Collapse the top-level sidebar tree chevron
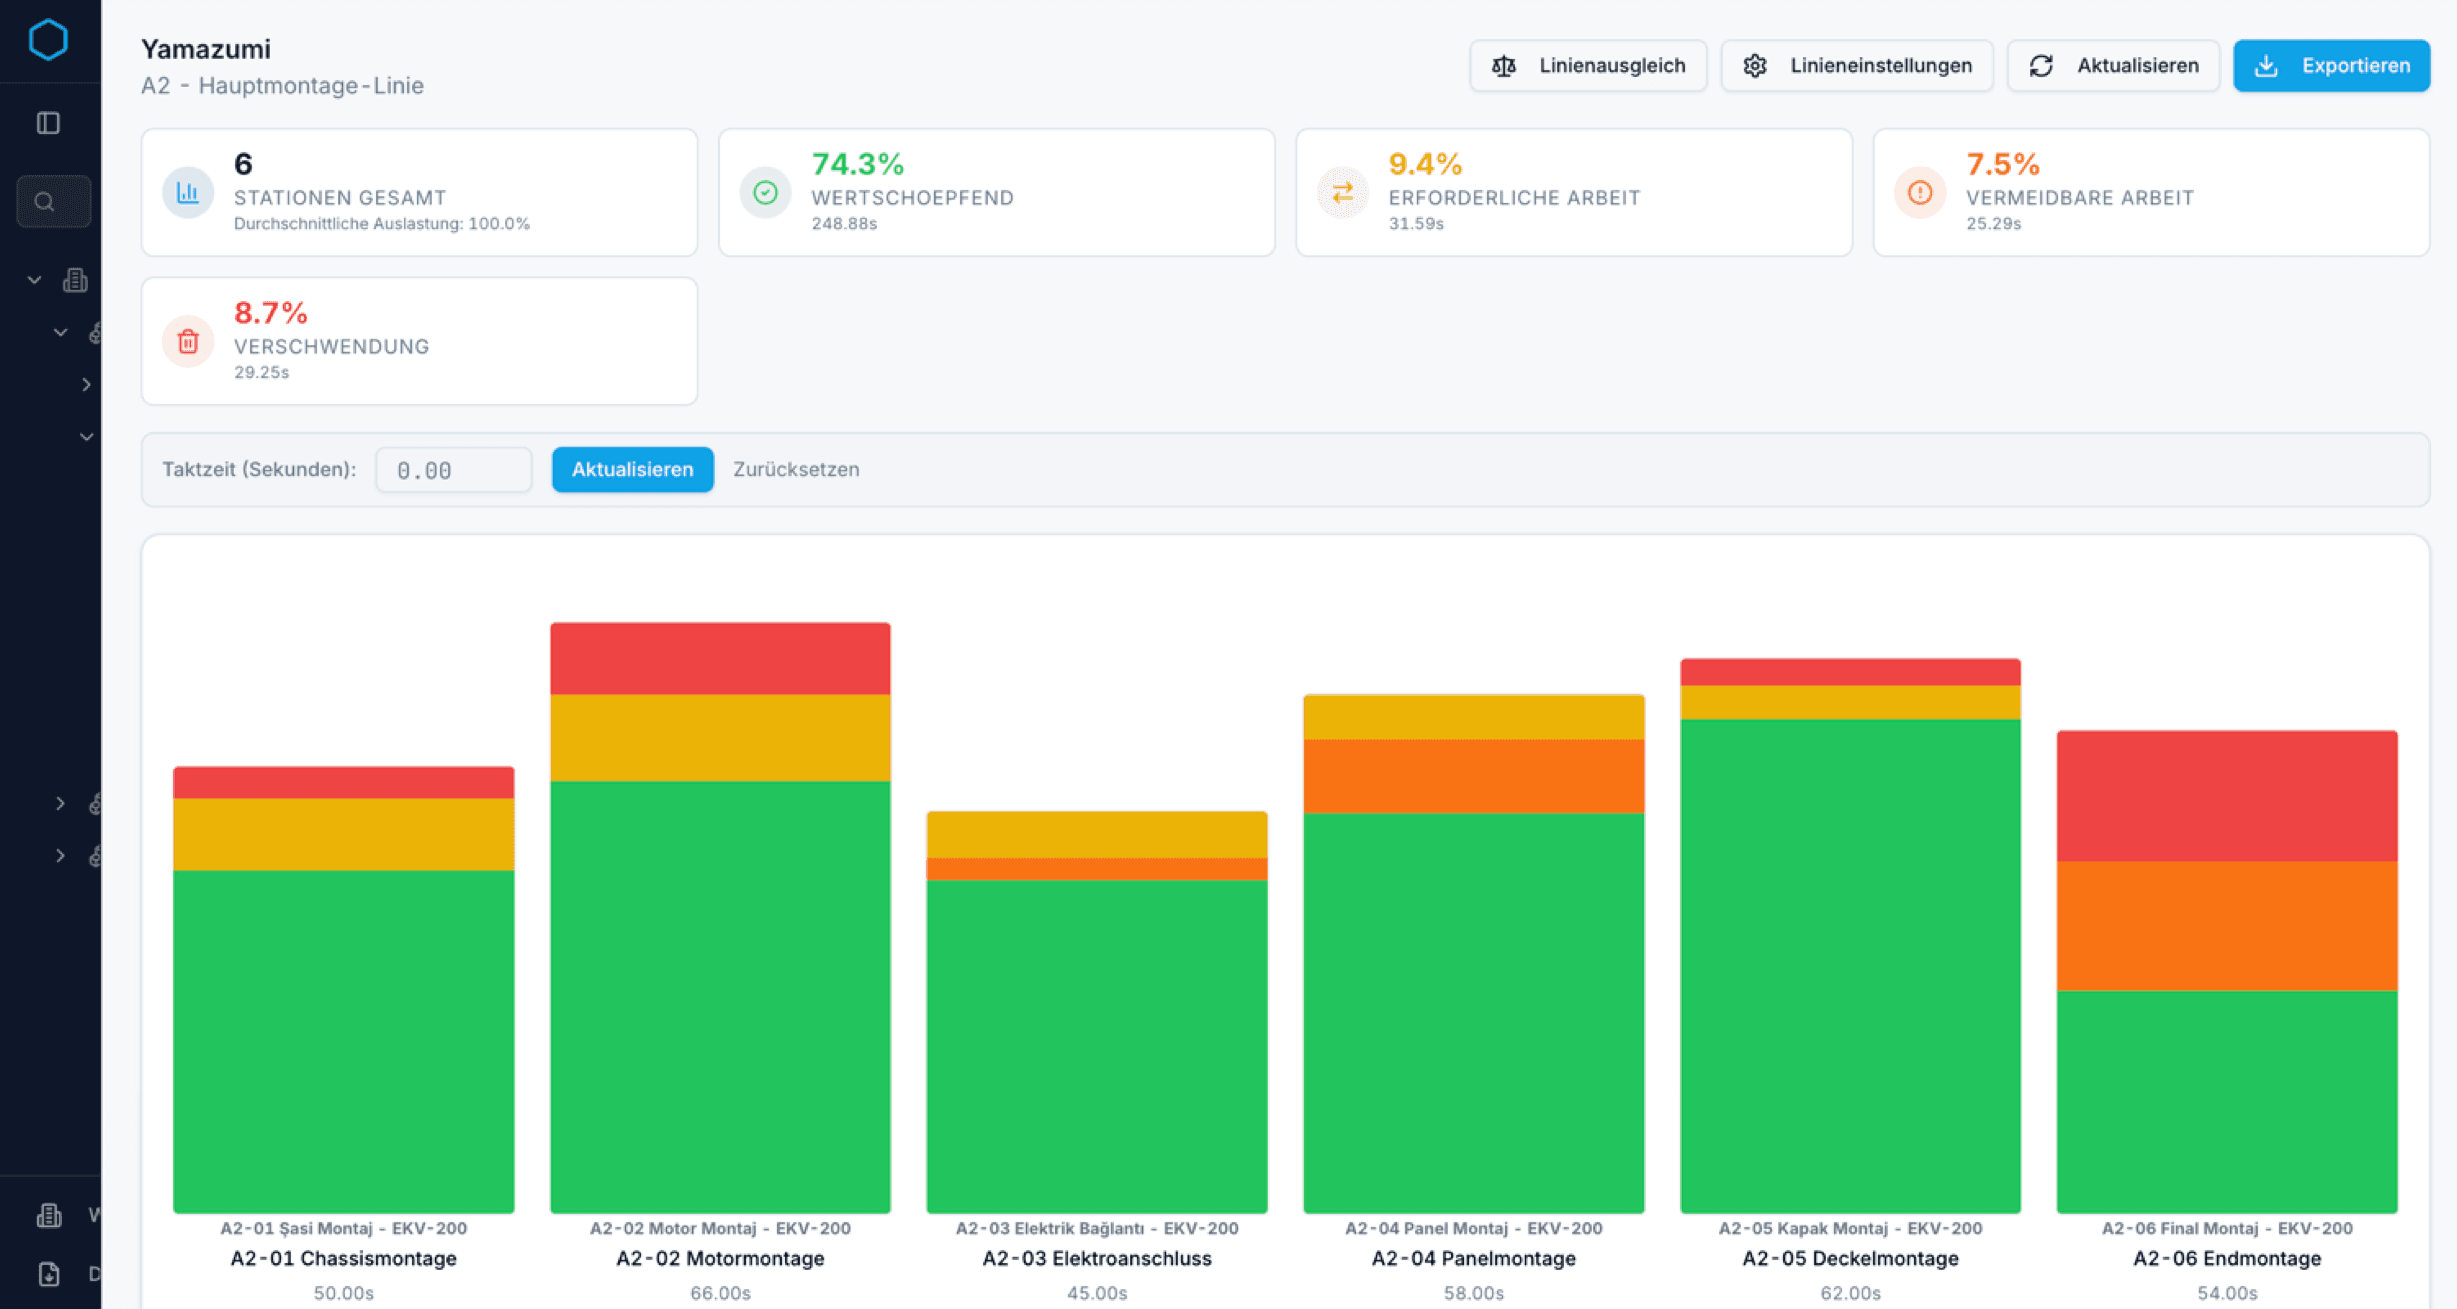The width and height of the screenshot is (2457, 1309). [x=34, y=280]
